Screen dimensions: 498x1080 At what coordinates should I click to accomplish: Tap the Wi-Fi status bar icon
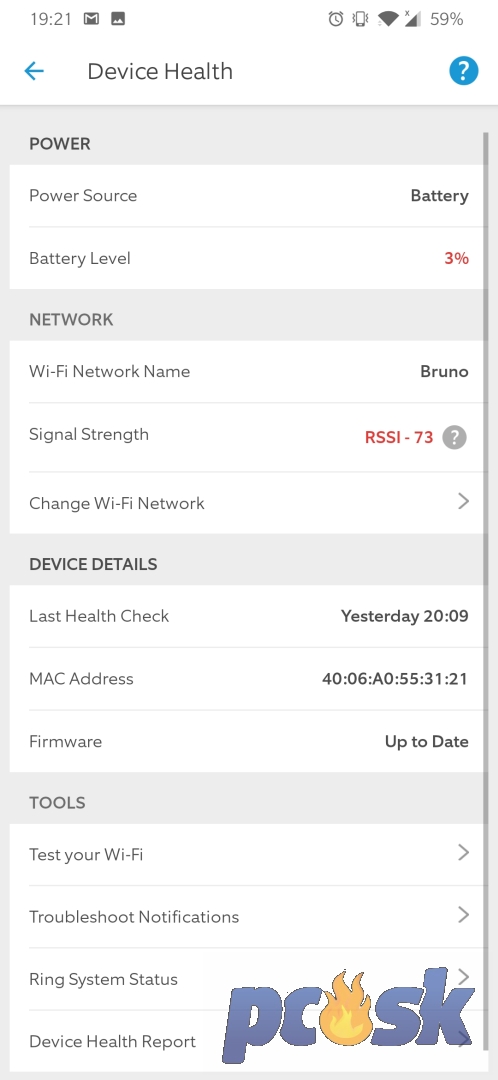coord(388,19)
